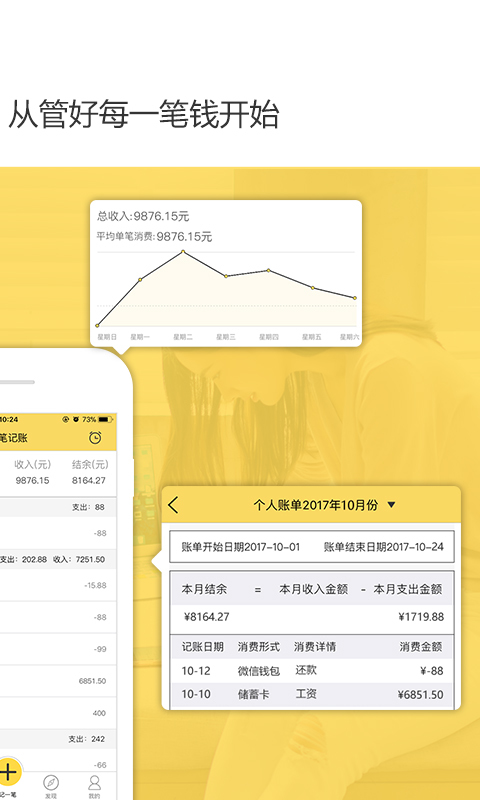Click the 6851.50 entry in phone list

click(92, 681)
